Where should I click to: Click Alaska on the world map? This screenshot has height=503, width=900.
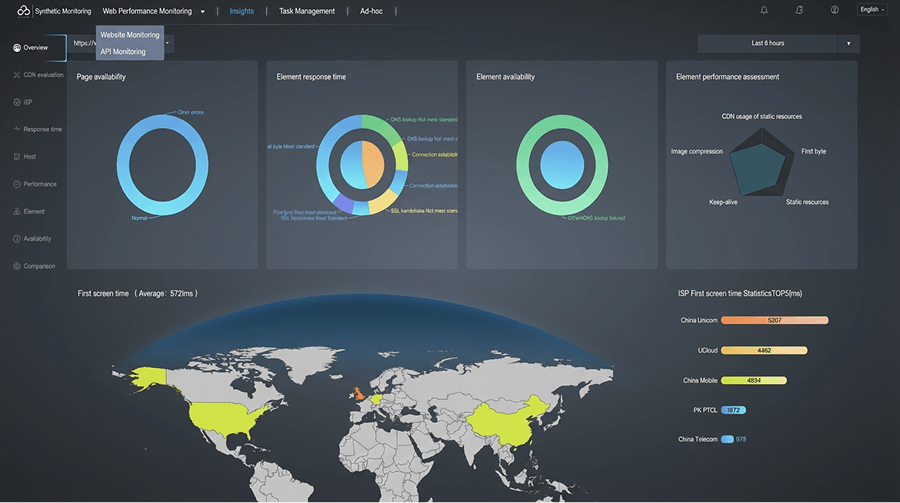[148, 378]
